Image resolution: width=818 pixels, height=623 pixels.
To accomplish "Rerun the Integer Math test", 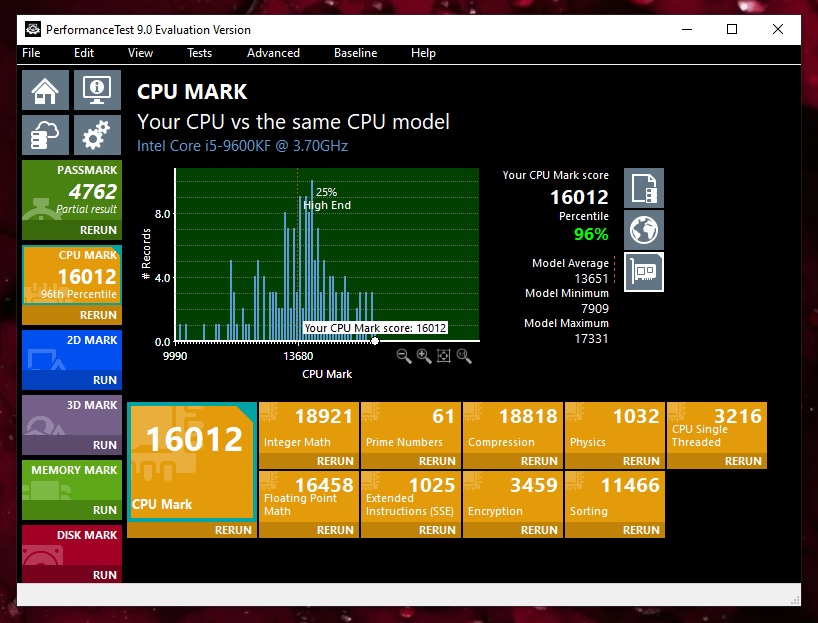I will [309, 461].
